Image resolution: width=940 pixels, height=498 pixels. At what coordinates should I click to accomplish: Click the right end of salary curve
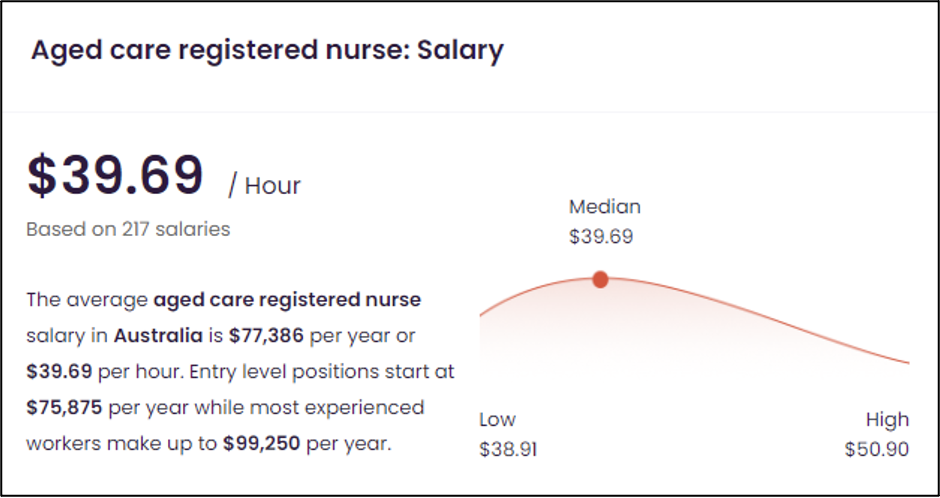point(908,362)
